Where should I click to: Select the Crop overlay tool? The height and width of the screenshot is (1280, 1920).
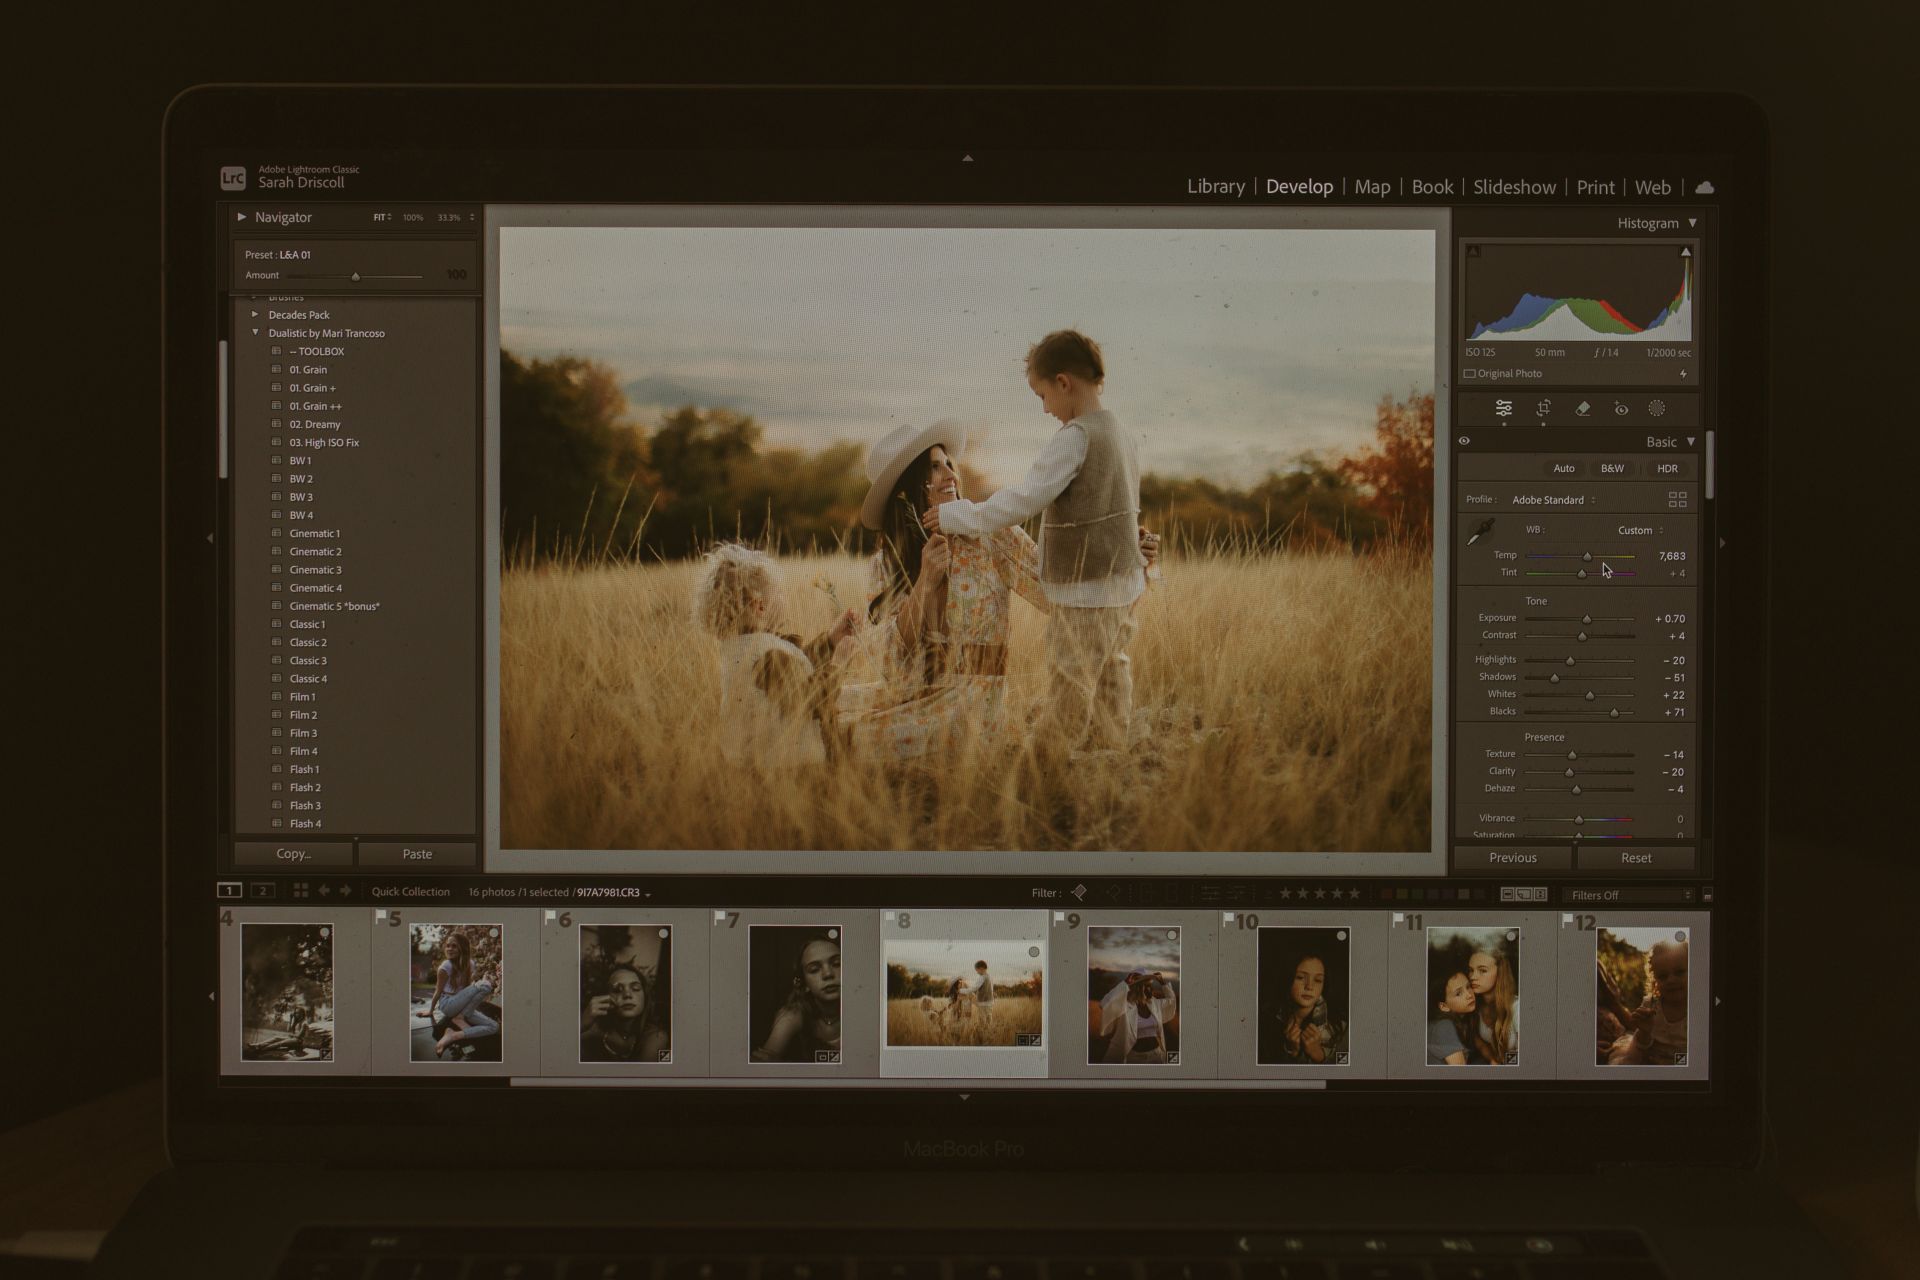tap(1543, 408)
